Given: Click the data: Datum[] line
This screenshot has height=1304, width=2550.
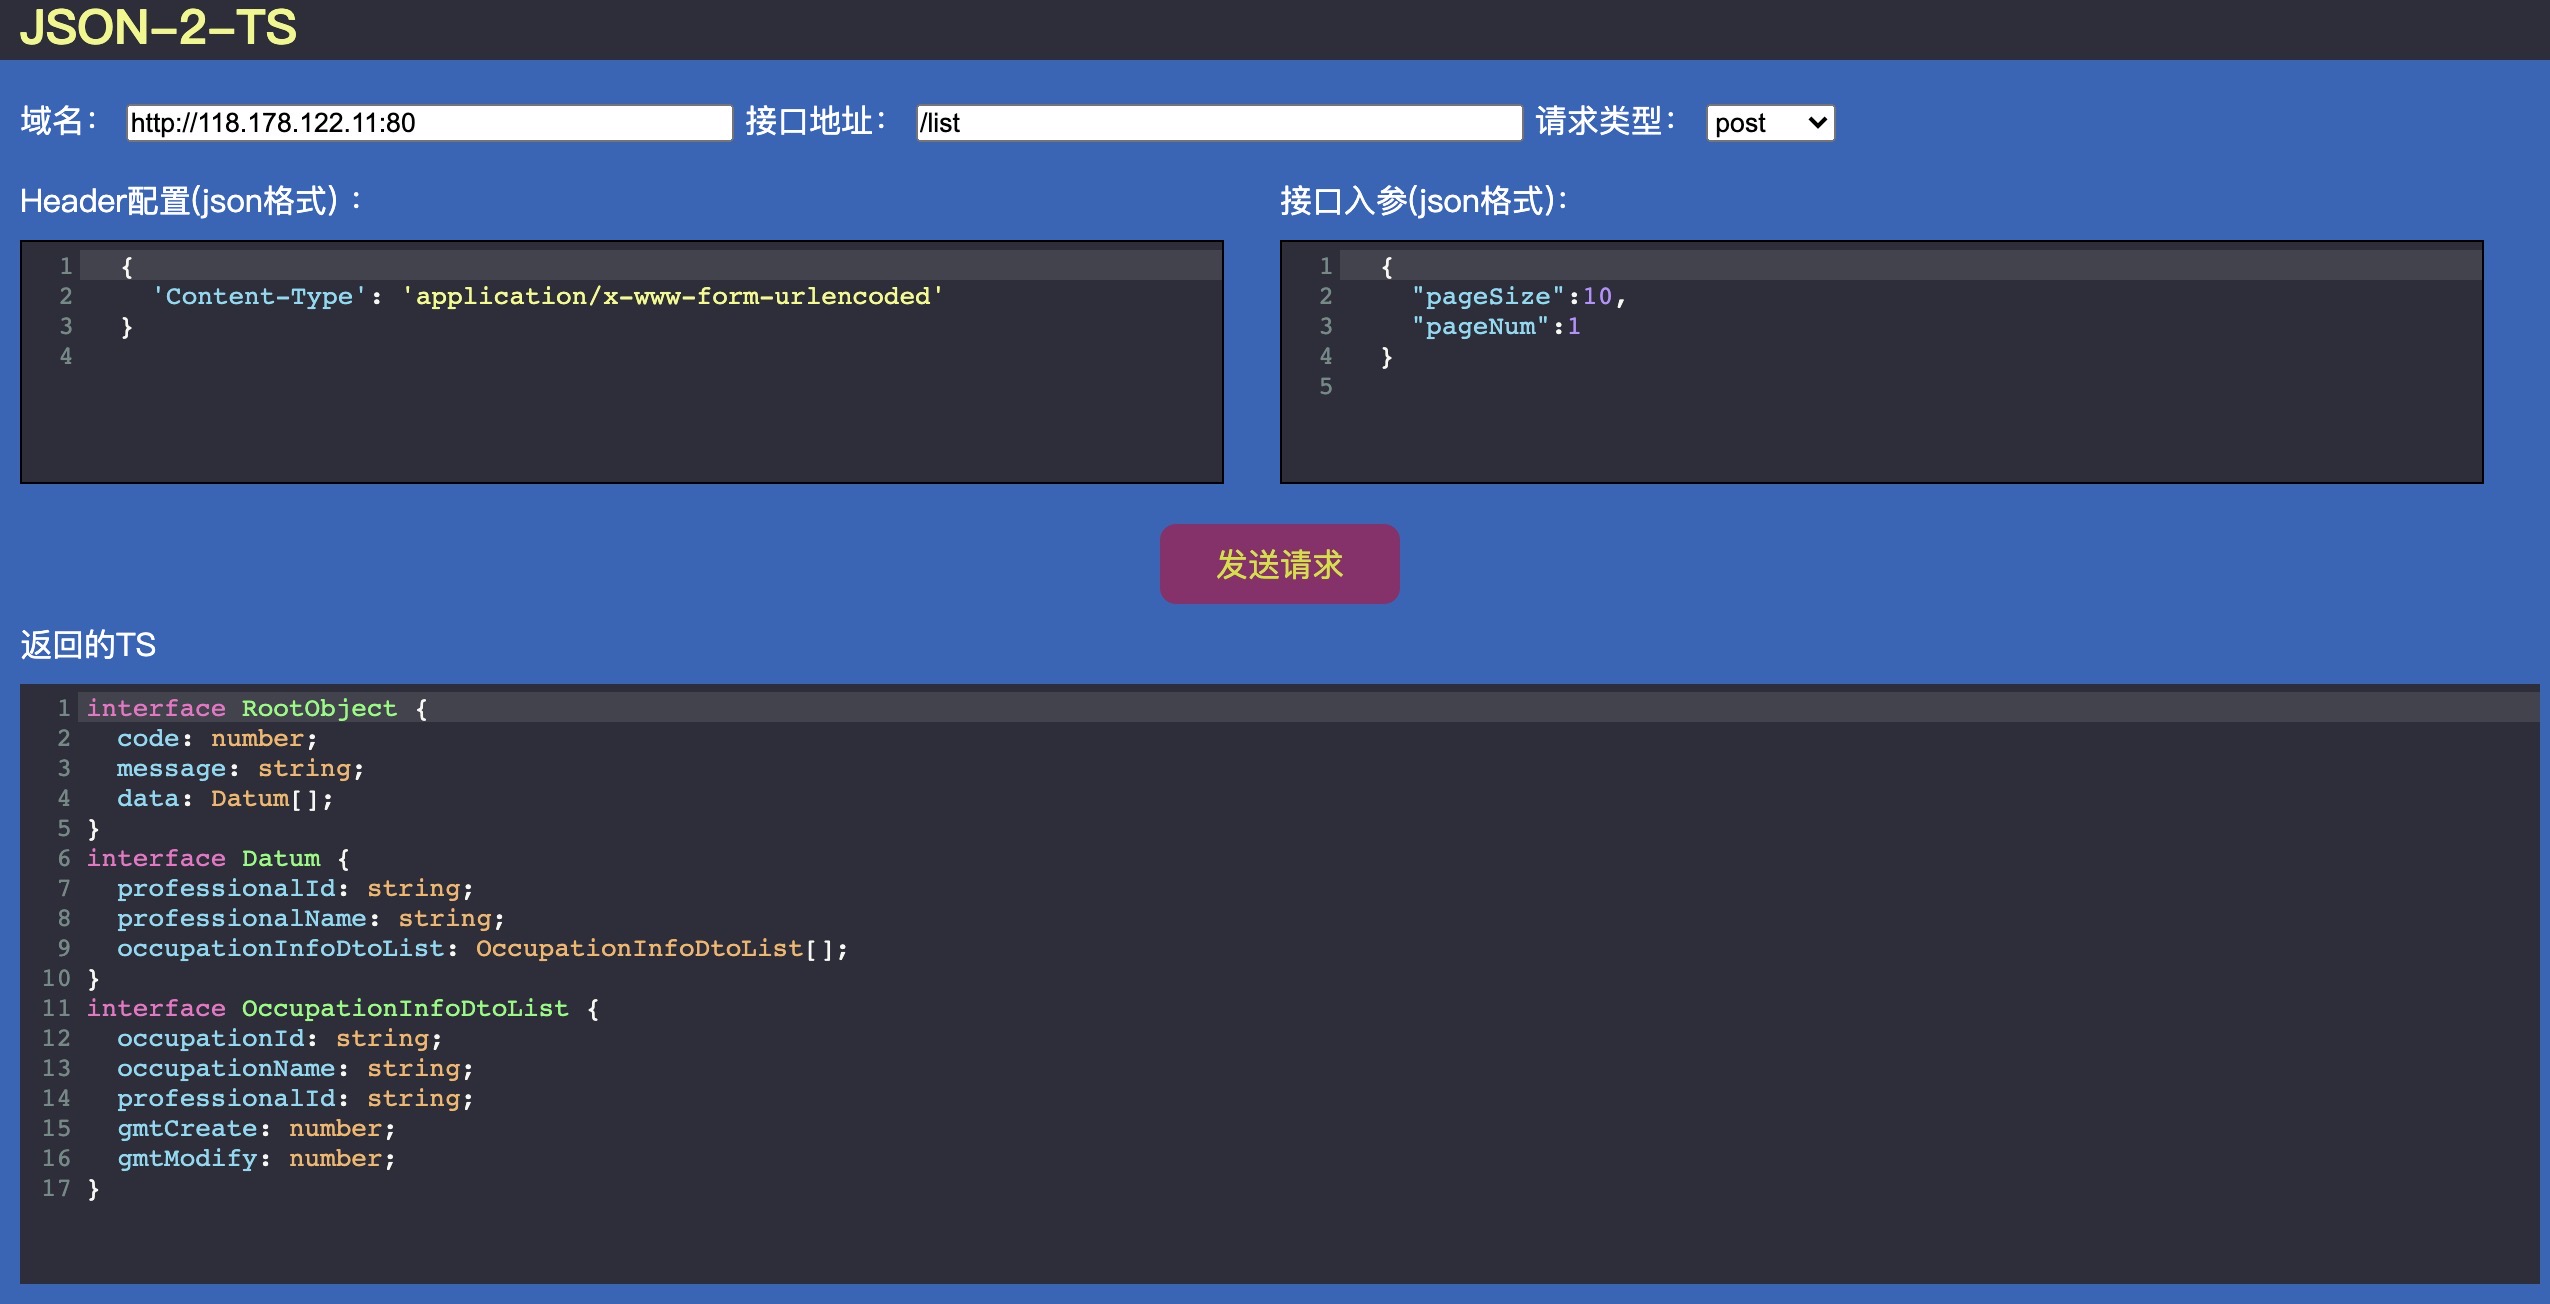Looking at the screenshot, I should pos(224,799).
